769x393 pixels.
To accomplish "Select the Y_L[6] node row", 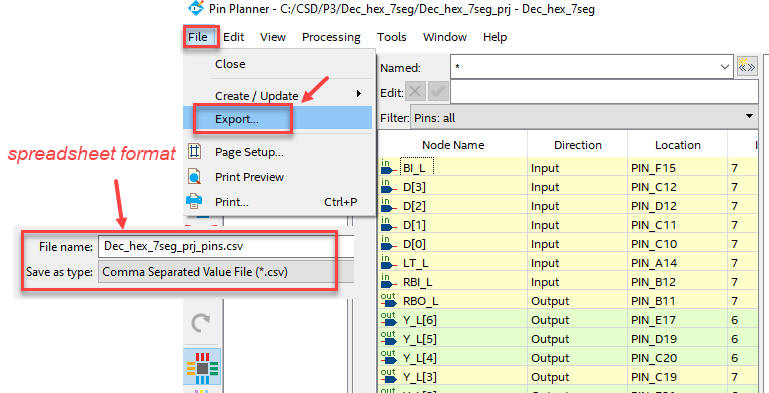I will (568, 320).
